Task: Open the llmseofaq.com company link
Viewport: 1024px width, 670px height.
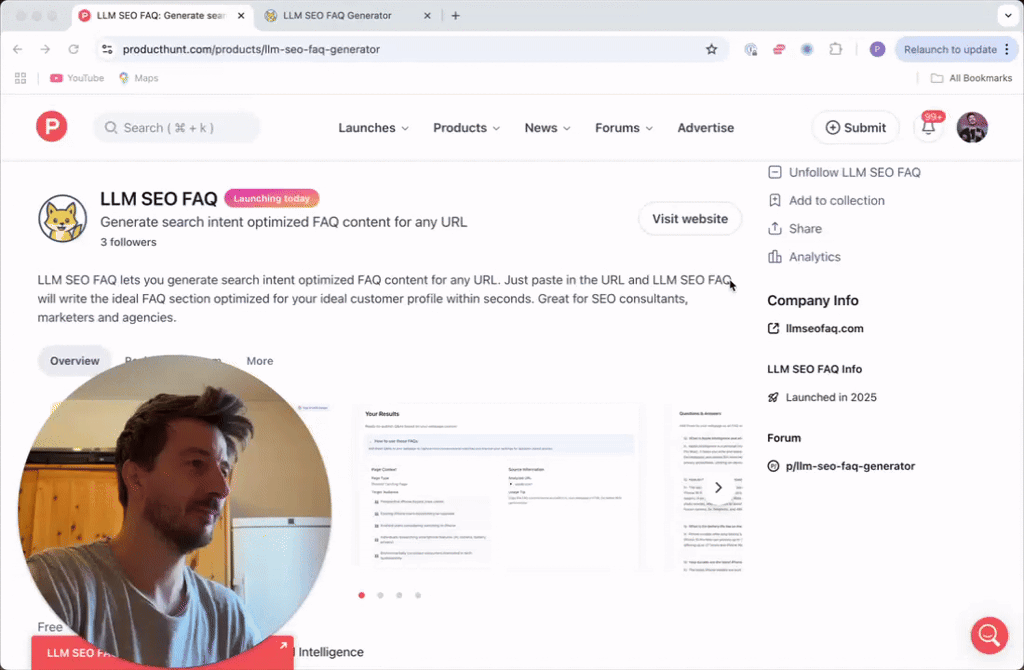Action: (815, 328)
